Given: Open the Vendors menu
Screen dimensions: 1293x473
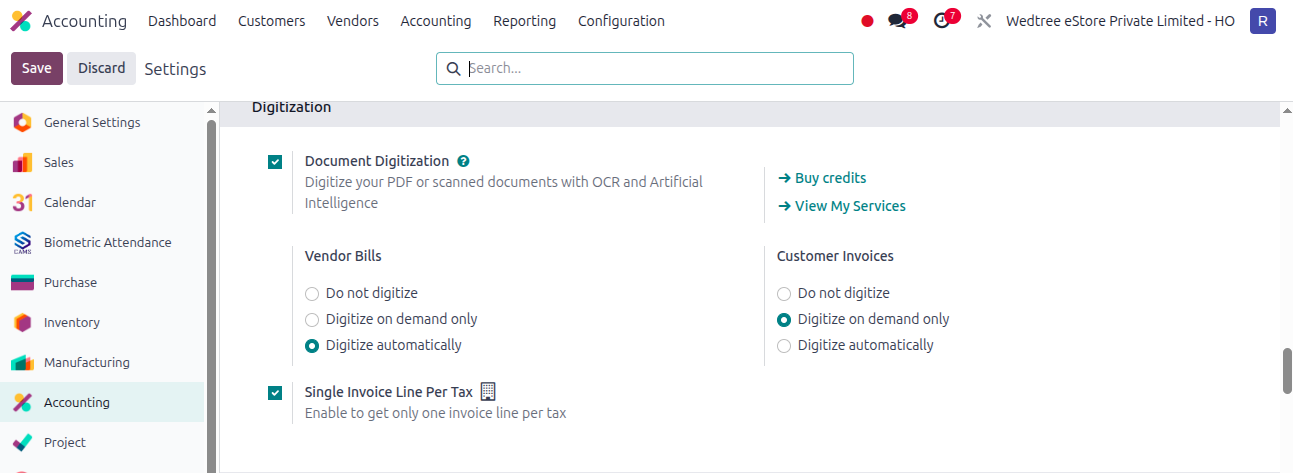Looking at the screenshot, I should tap(353, 21).
